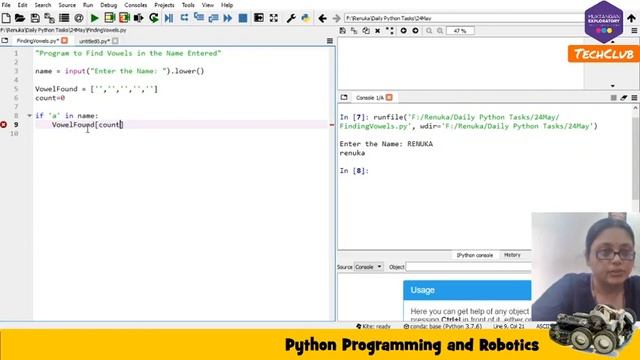Image resolution: width=640 pixels, height=360 pixels.
Task: Switch to FindingVowels.py editor tab
Action: [38, 41]
